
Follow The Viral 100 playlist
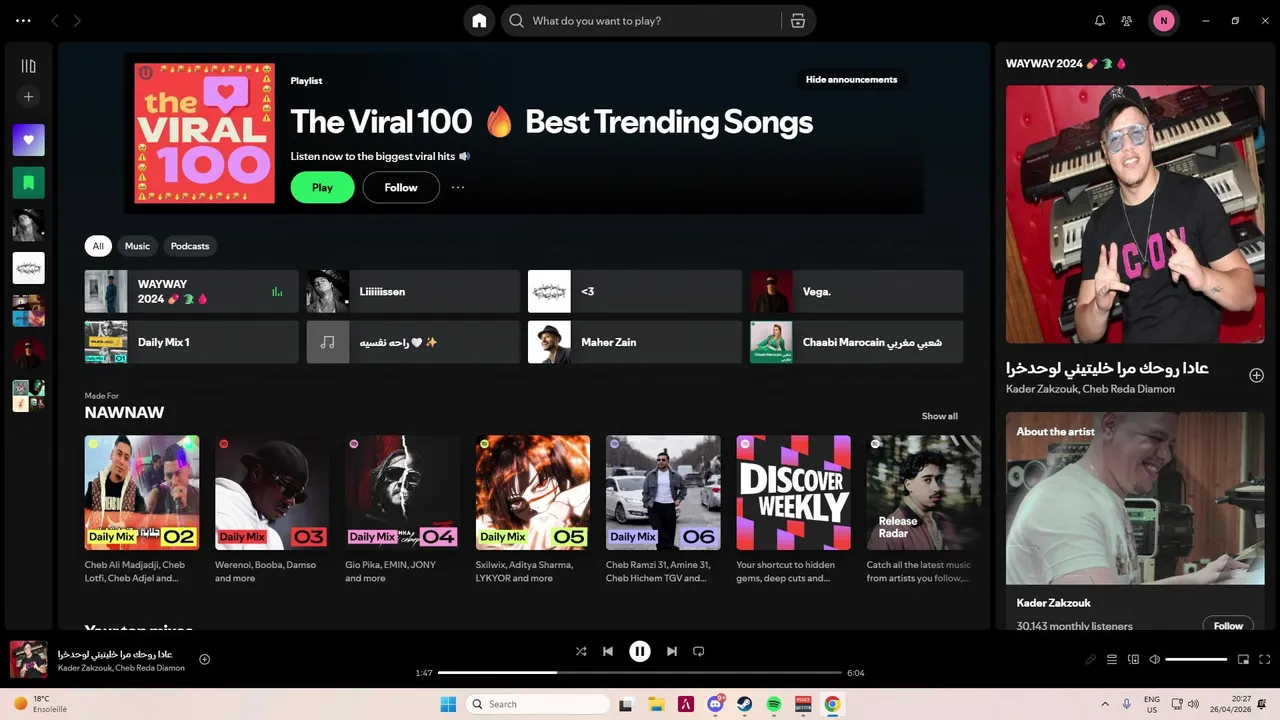pyautogui.click(x=401, y=187)
